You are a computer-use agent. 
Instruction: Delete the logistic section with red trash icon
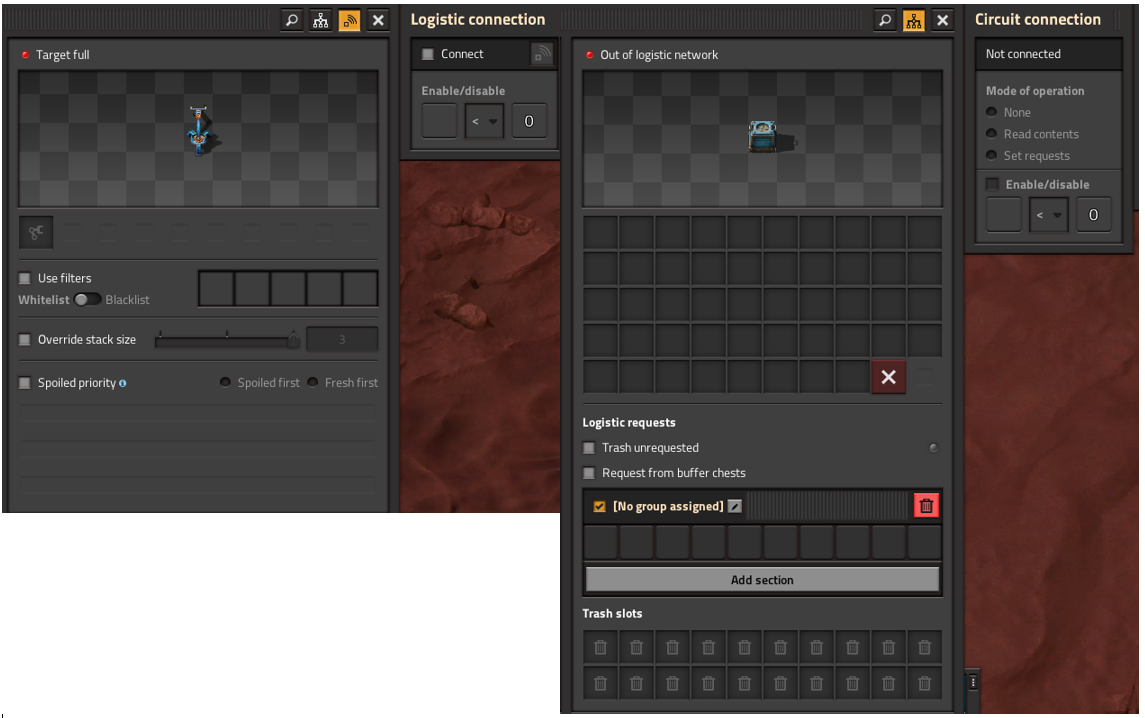(x=926, y=506)
